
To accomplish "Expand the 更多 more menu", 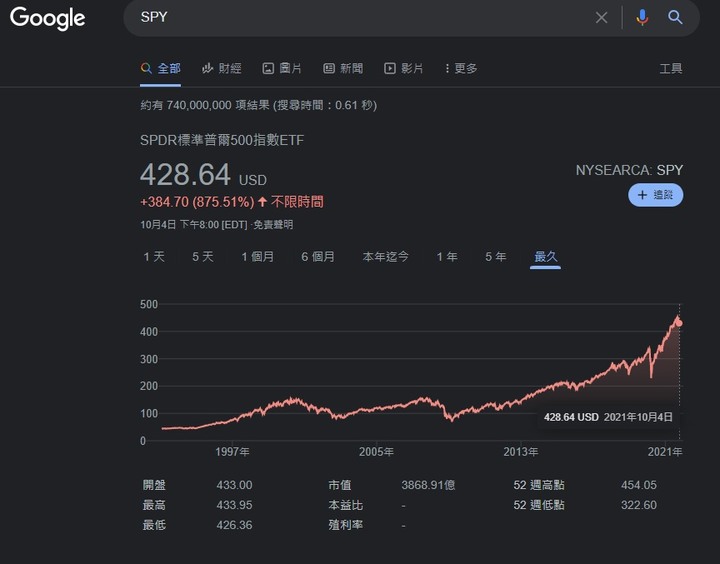I will (x=461, y=68).
